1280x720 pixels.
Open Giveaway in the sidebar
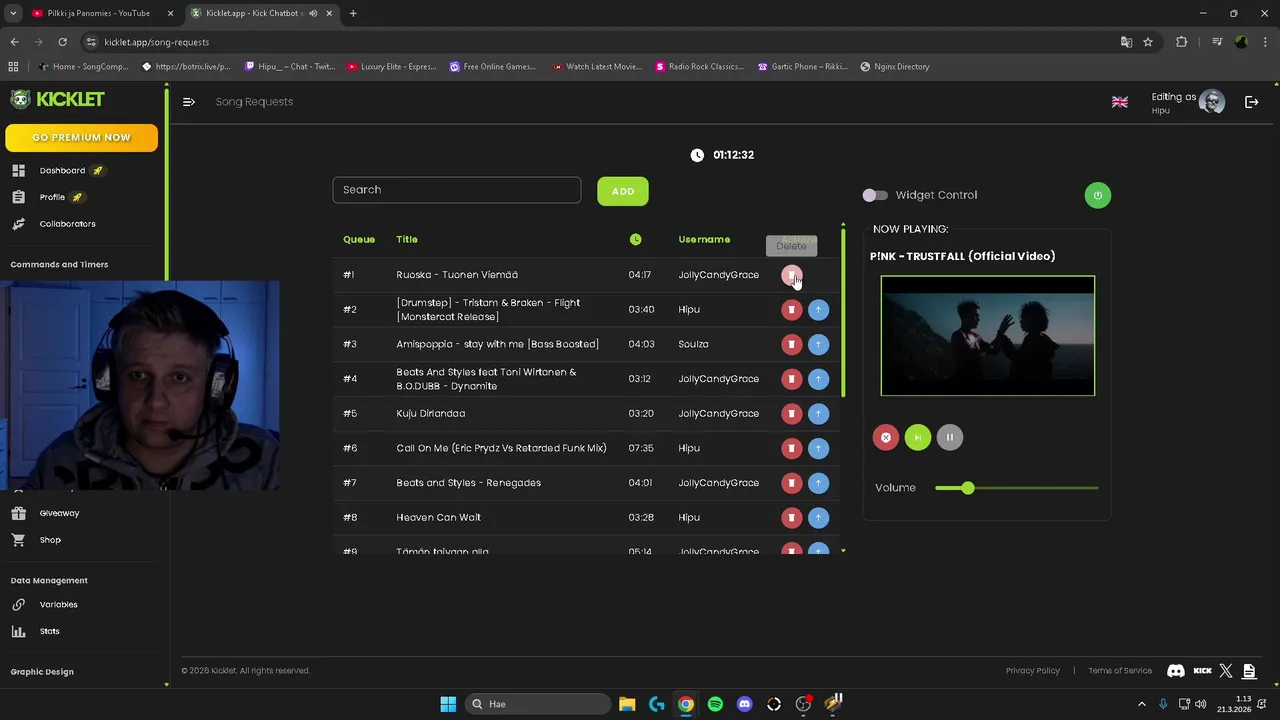59,513
